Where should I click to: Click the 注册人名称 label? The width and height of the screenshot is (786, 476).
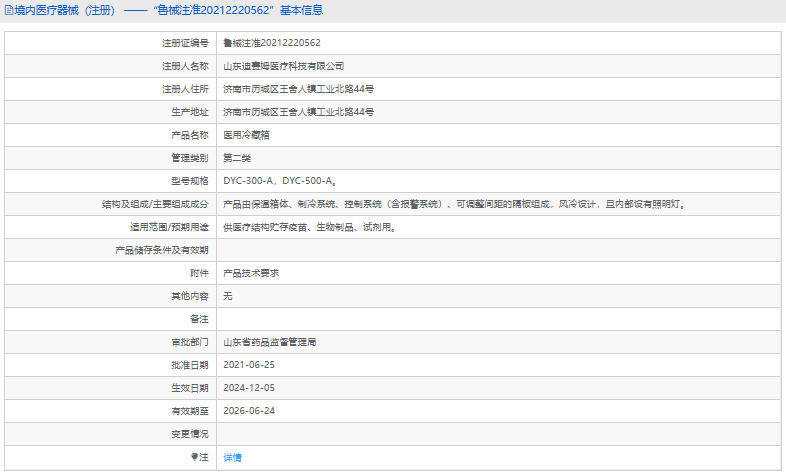click(185, 66)
